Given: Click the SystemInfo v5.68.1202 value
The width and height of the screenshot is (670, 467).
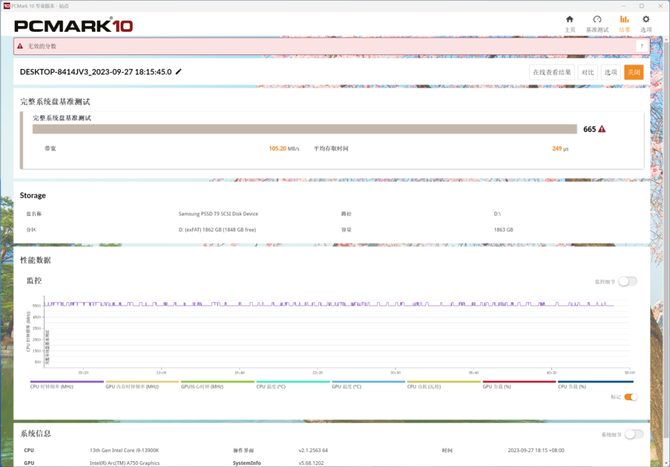Looking at the screenshot, I should click(x=311, y=463).
